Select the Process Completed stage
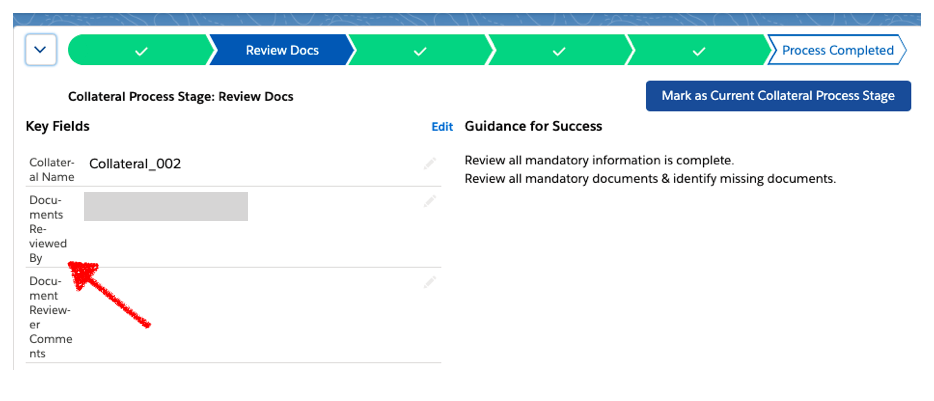 (x=837, y=50)
